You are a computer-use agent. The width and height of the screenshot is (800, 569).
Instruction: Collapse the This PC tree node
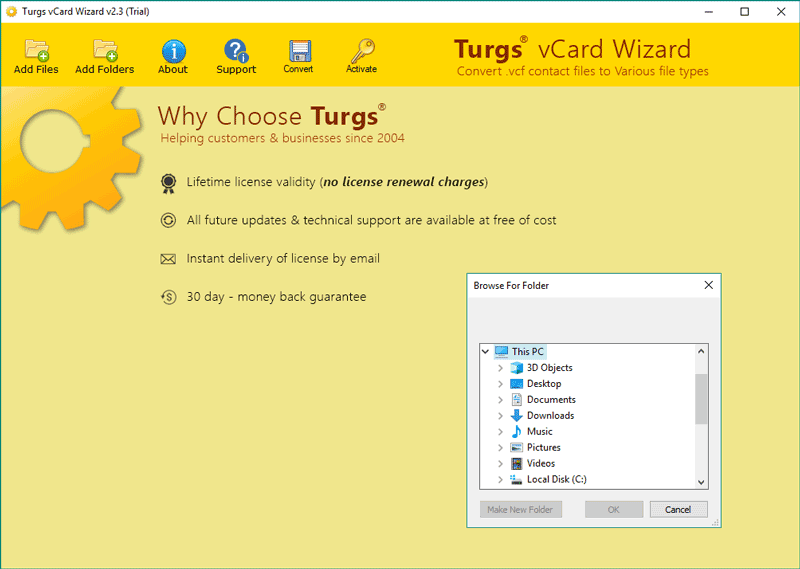click(485, 352)
